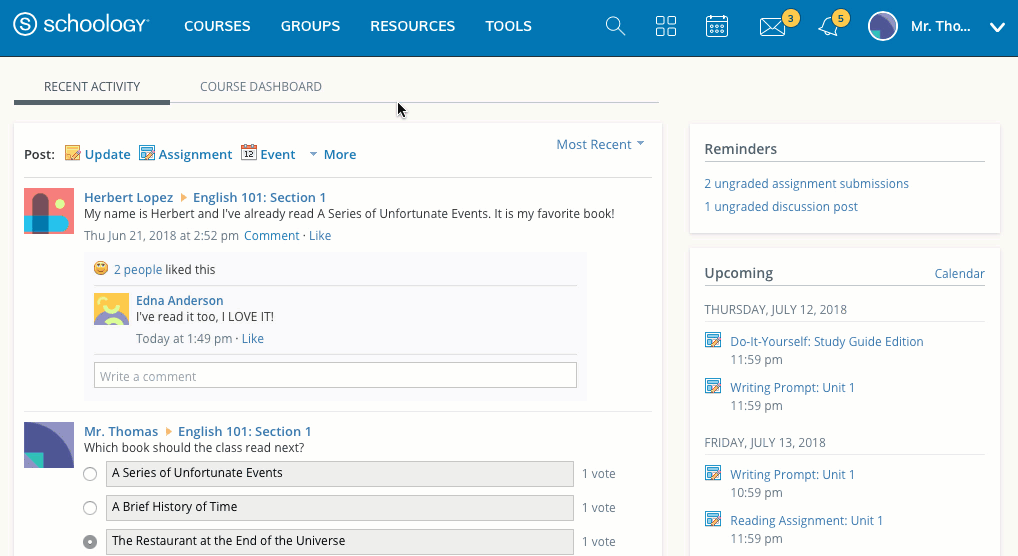Open the Courses menu
Image resolution: width=1018 pixels, height=556 pixels.
click(x=217, y=27)
